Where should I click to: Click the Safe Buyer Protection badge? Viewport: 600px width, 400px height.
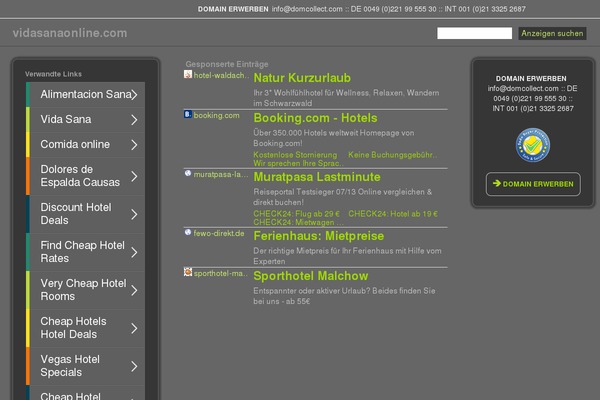[x=533, y=145]
